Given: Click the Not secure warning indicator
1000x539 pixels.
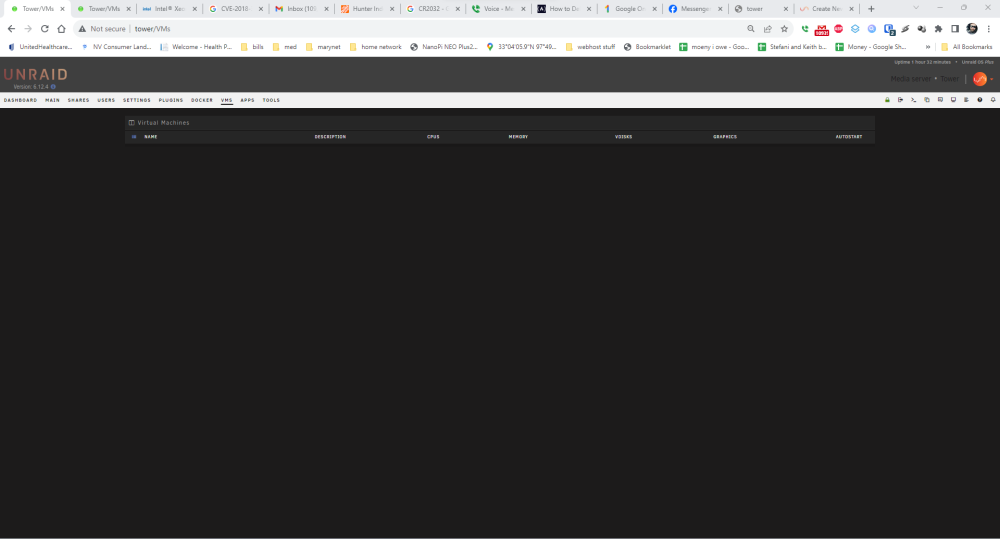Looking at the screenshot, I should coord(102,29).
